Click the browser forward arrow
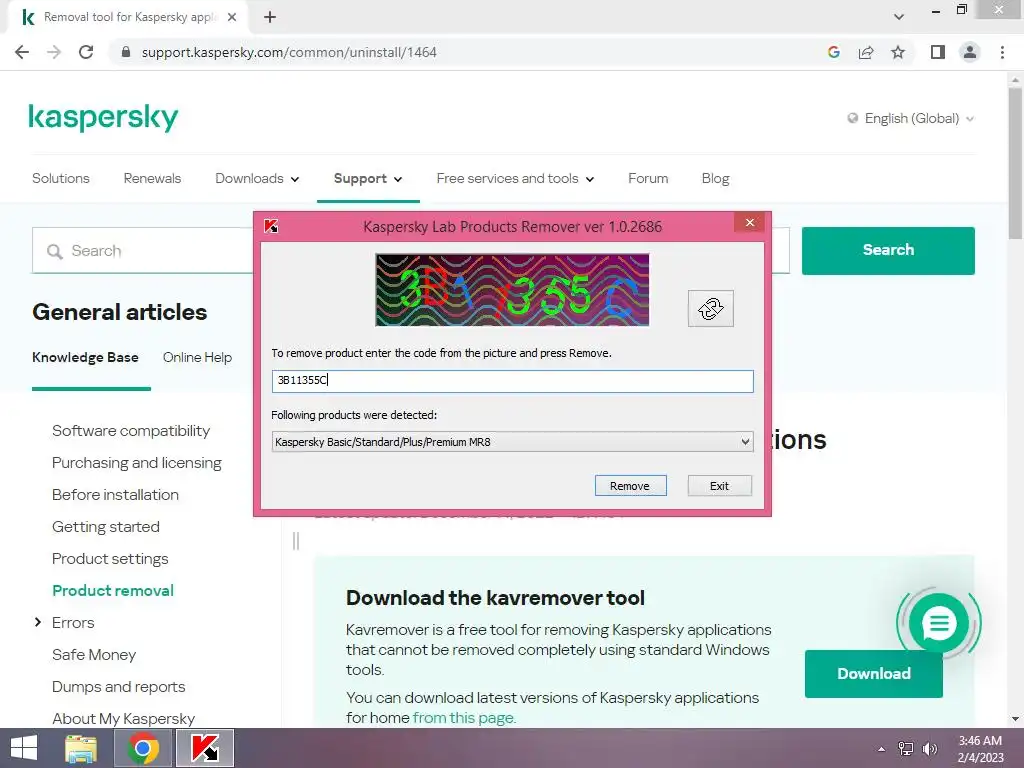 click(54, 52)
